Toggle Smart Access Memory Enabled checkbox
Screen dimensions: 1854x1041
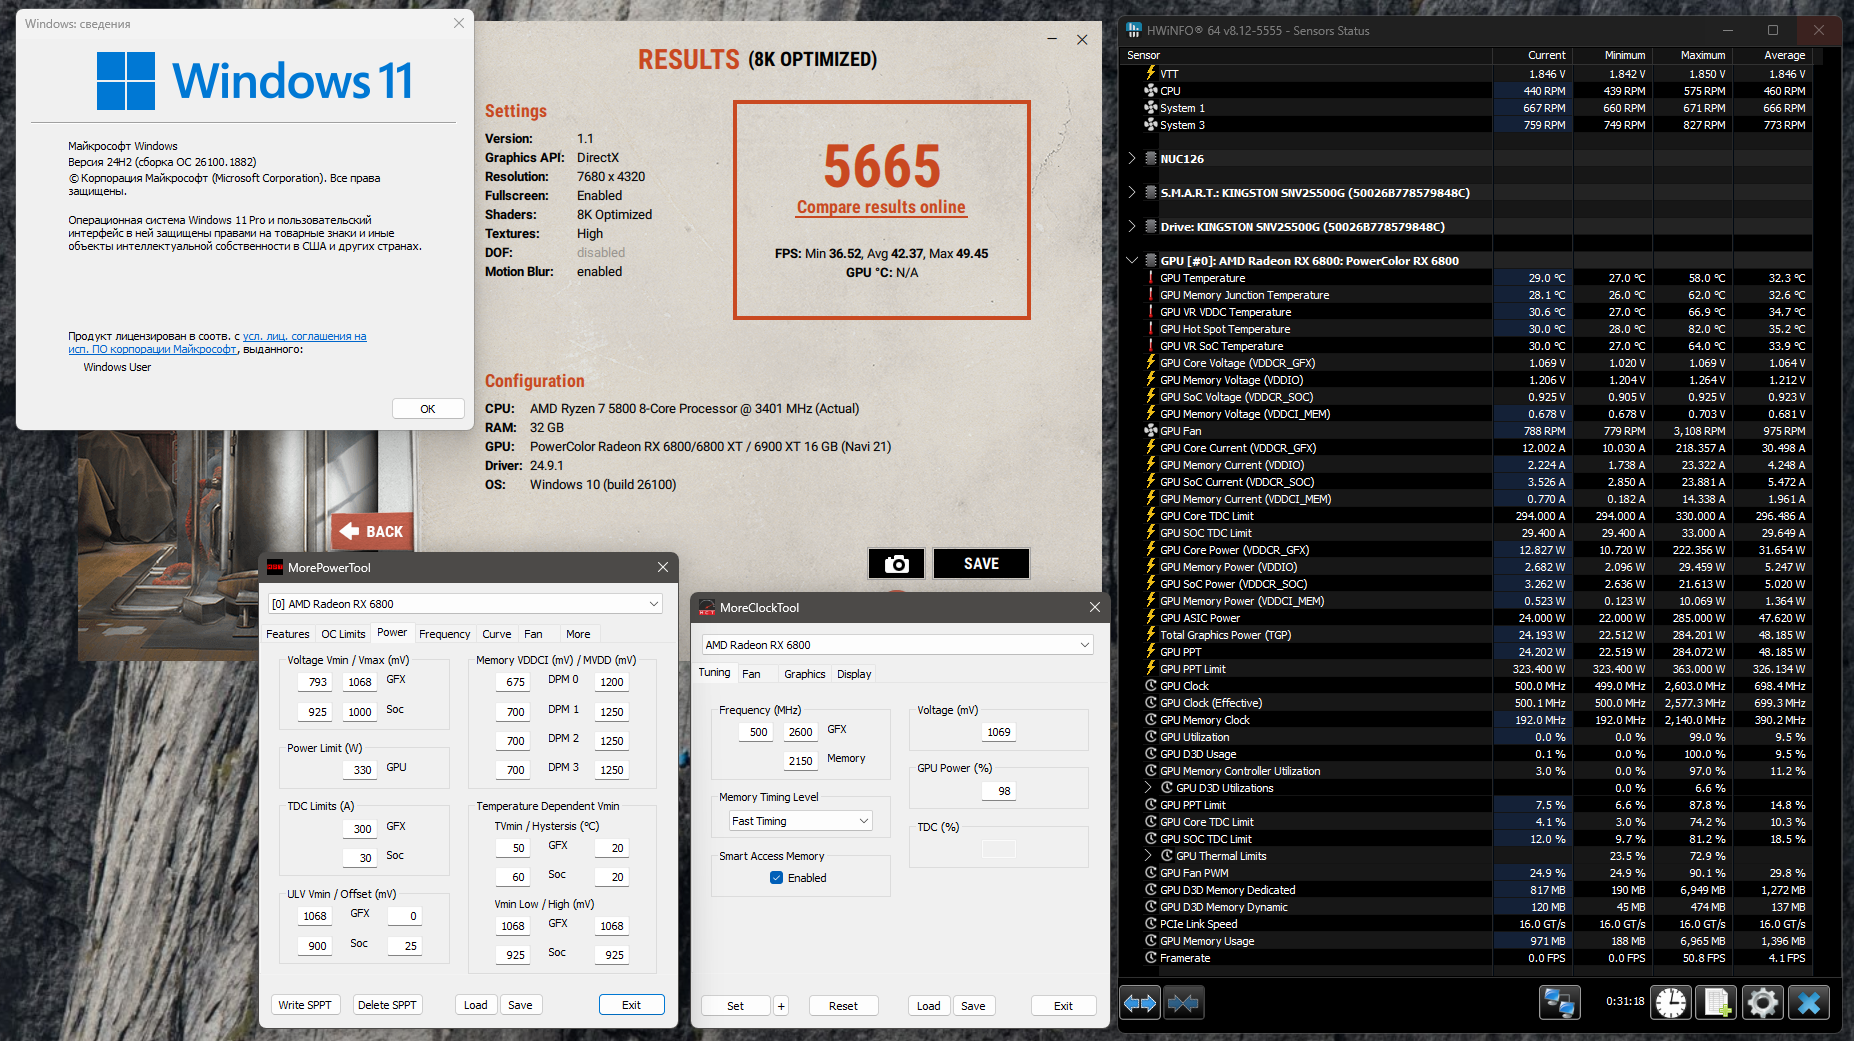pyautogui.click(x=777, y=878)
